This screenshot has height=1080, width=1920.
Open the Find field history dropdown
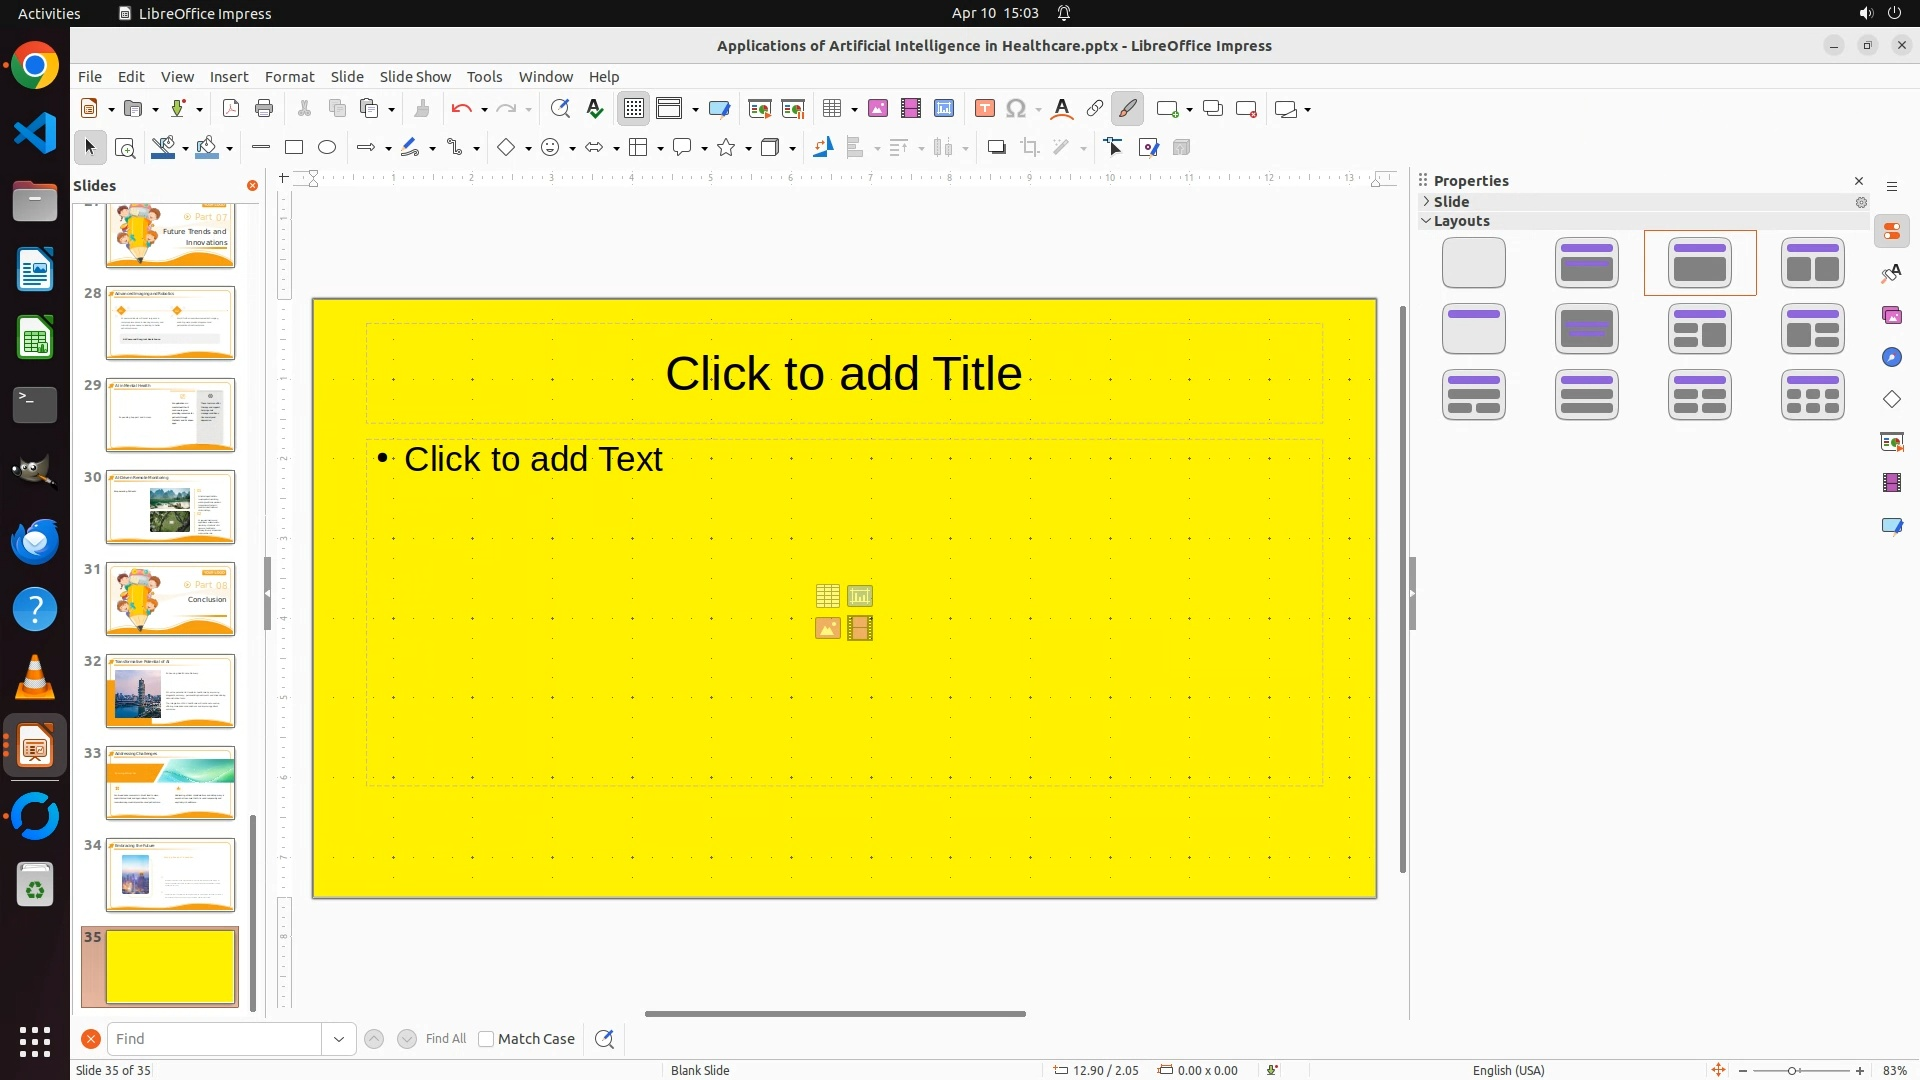(339, 1039)
